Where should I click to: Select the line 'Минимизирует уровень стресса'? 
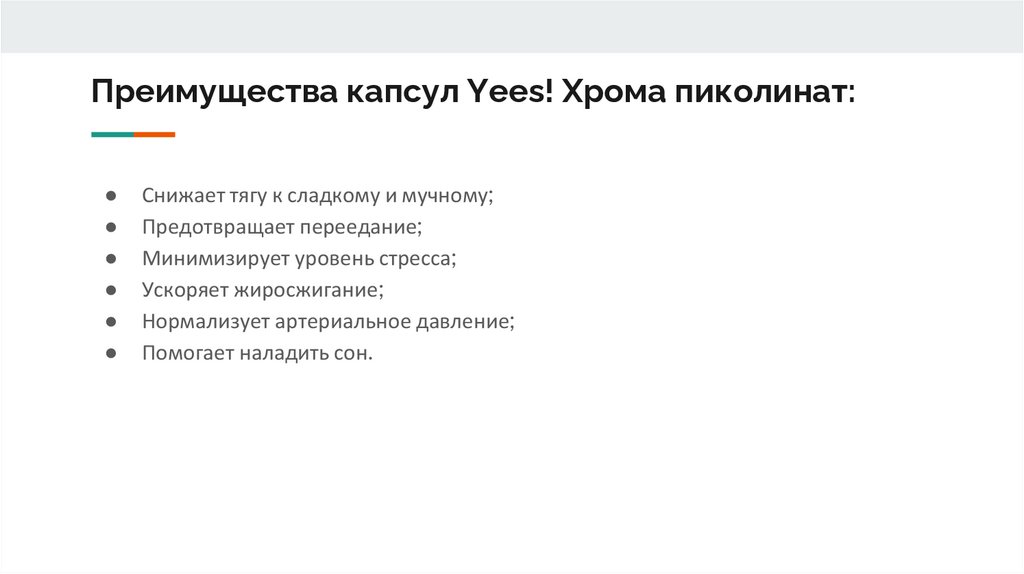pos(298,258)
